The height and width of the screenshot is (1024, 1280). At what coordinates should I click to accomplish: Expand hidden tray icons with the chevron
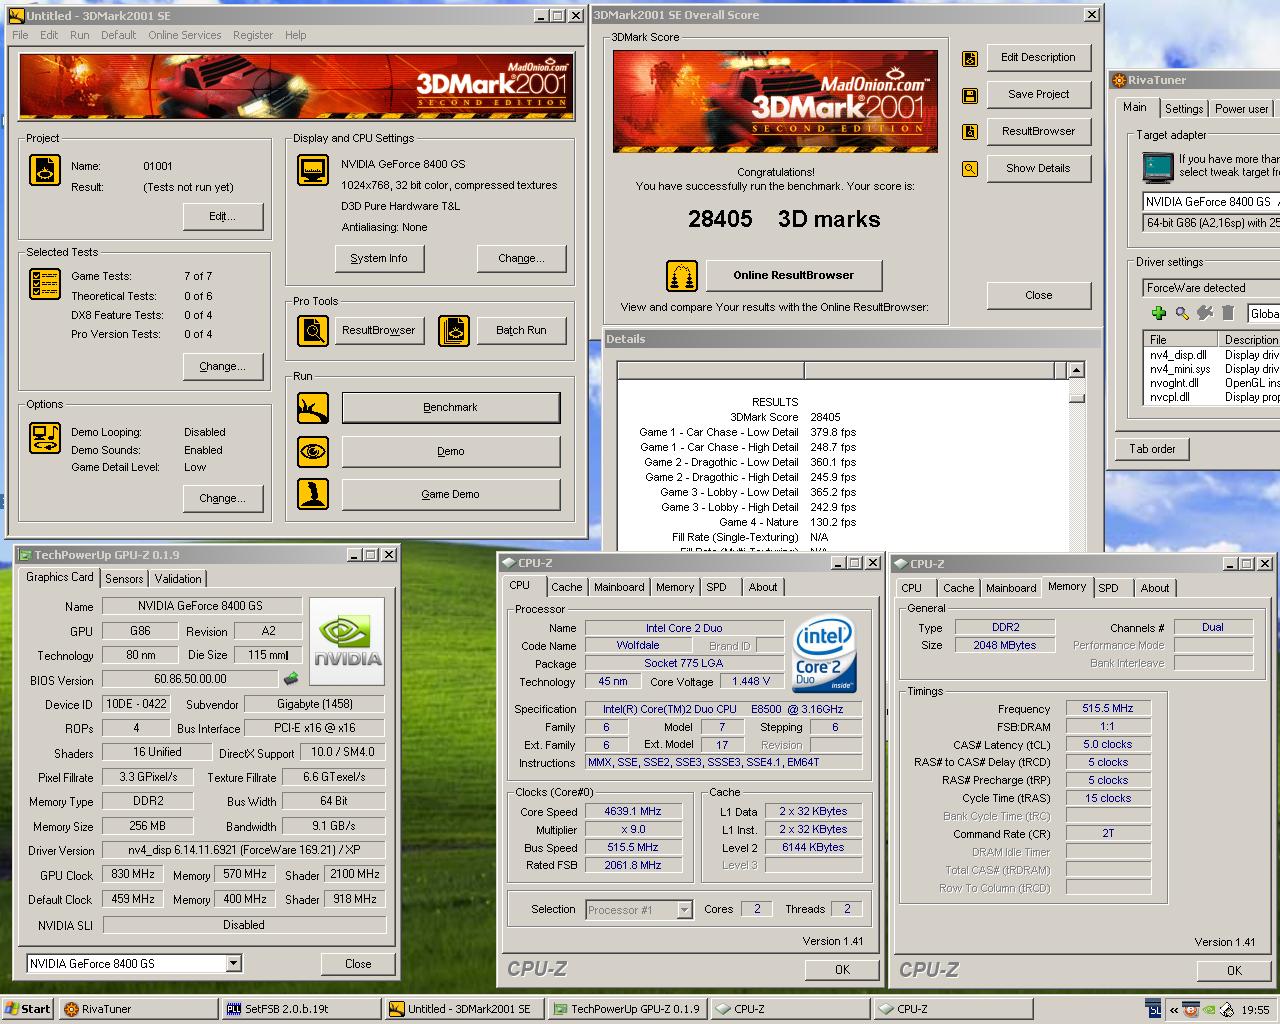coord(1173,1009)
